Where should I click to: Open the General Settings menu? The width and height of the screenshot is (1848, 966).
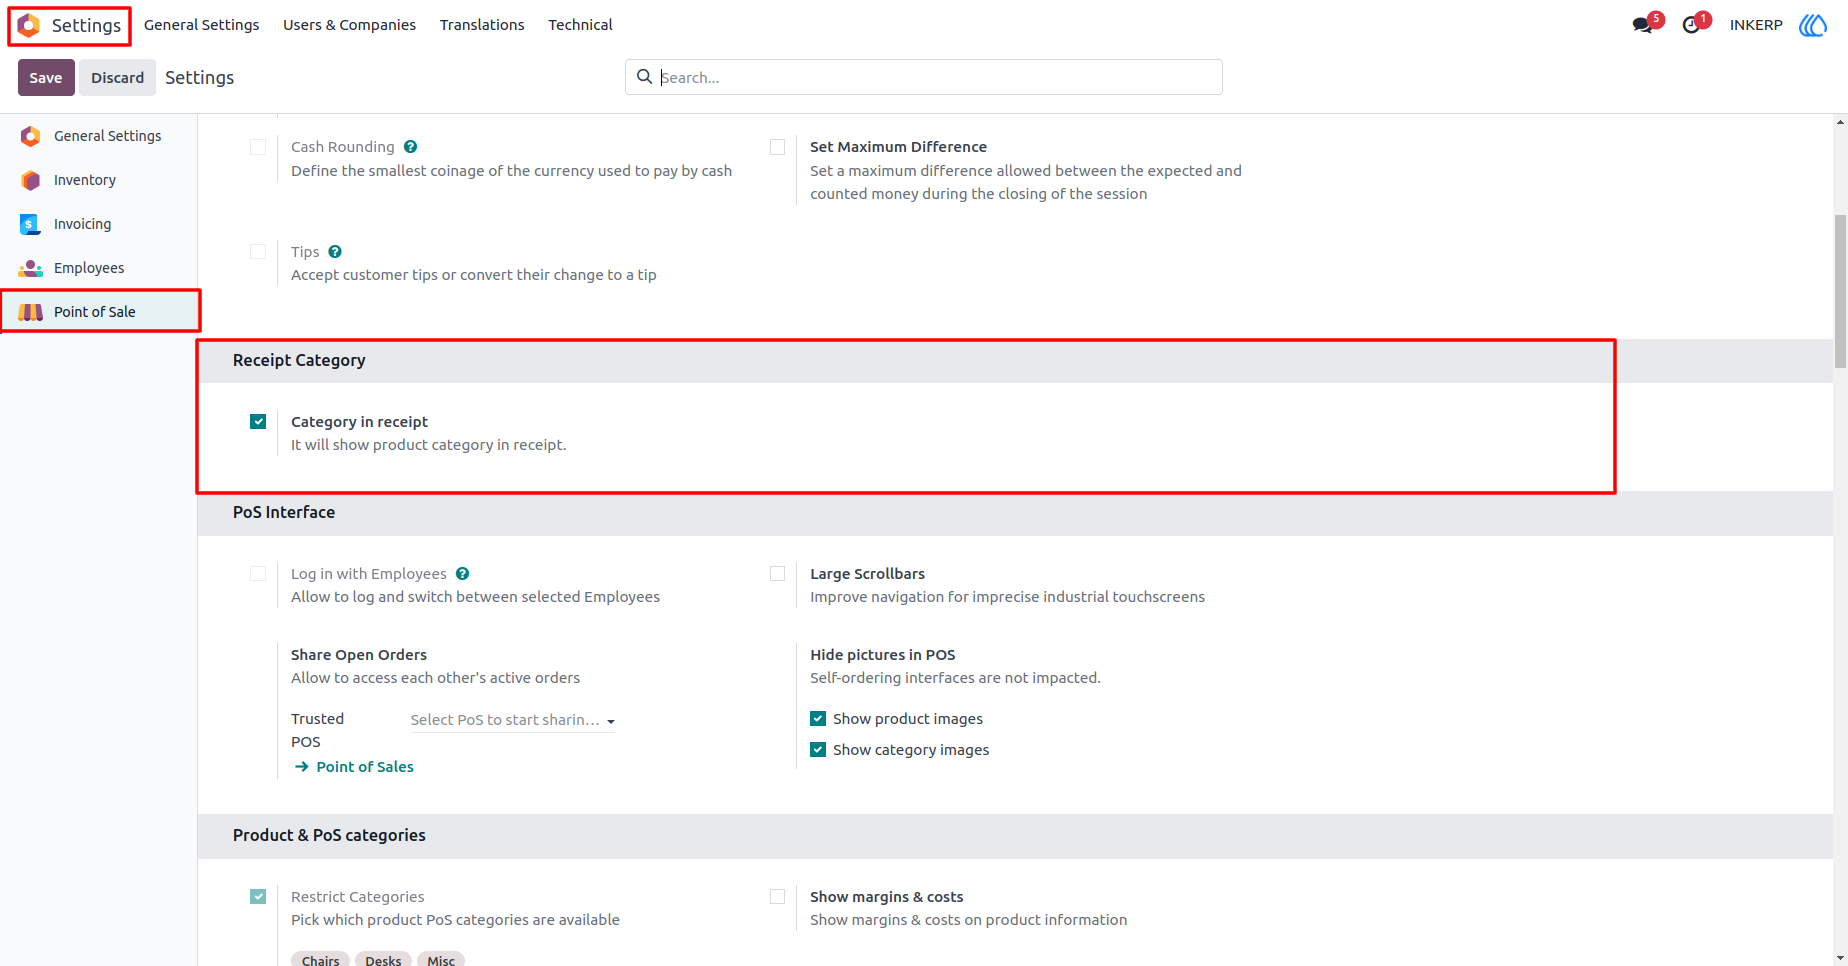point(202,25)
